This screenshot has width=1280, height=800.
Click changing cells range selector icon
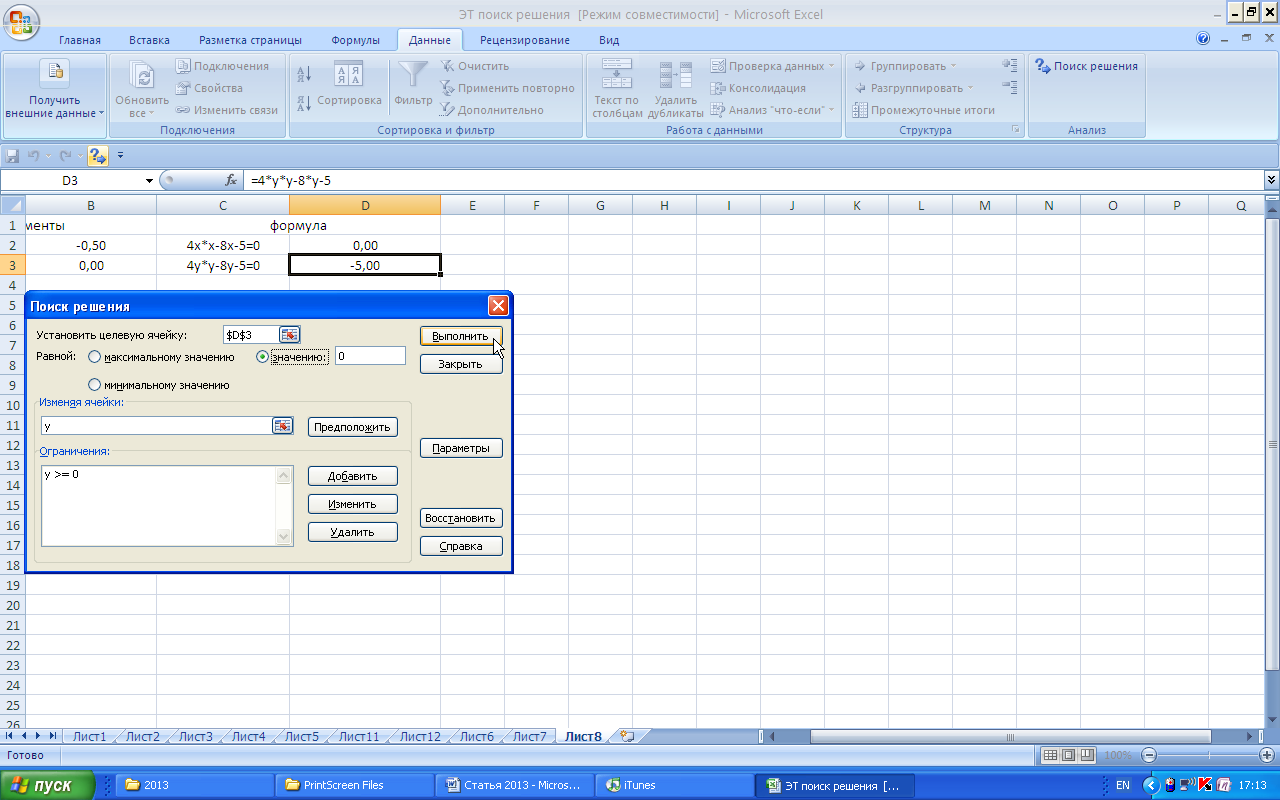point(282,426)
